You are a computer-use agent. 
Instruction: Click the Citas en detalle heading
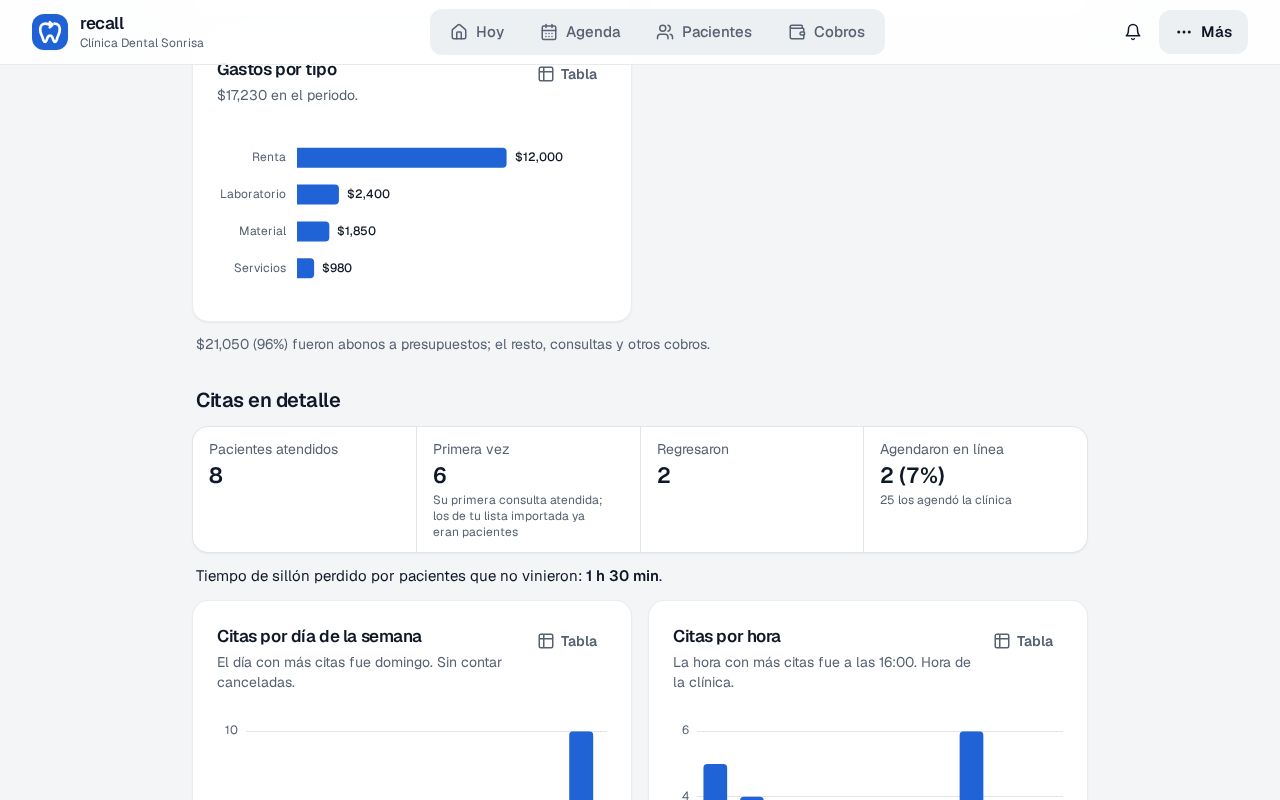[268, 400]
